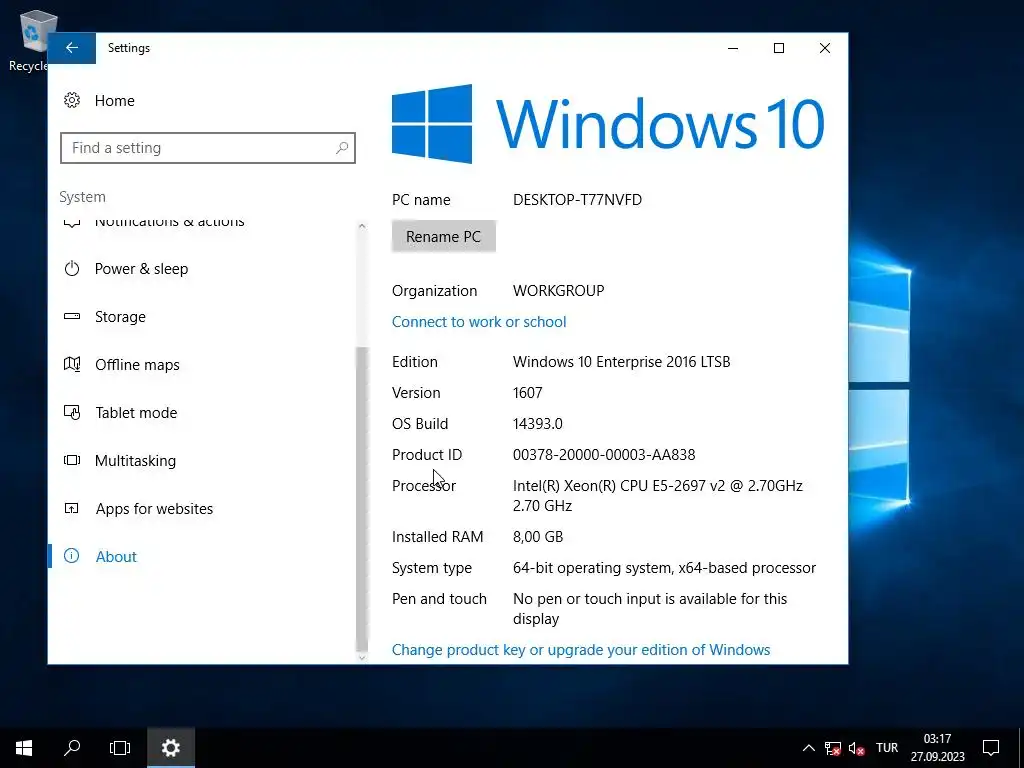The image size is (1024, 768).
Task: Click the version value 1607
Action: coord(528,393)
